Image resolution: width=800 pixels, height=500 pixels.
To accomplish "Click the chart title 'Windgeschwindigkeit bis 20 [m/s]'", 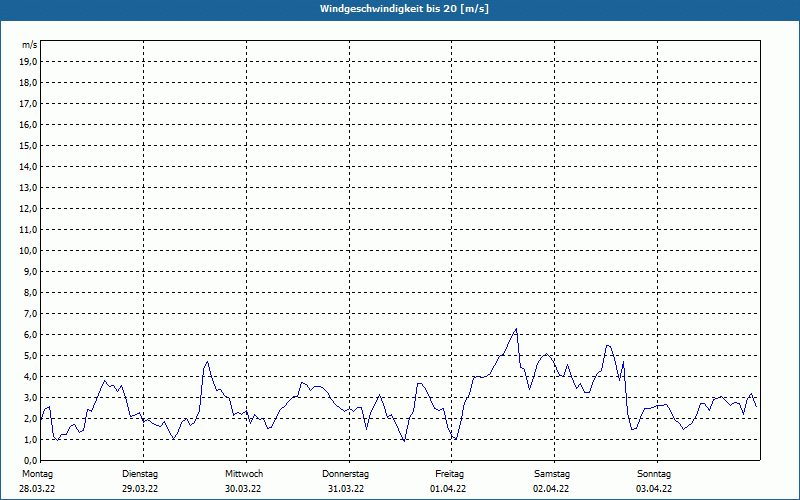I will (x=404, y=9).
